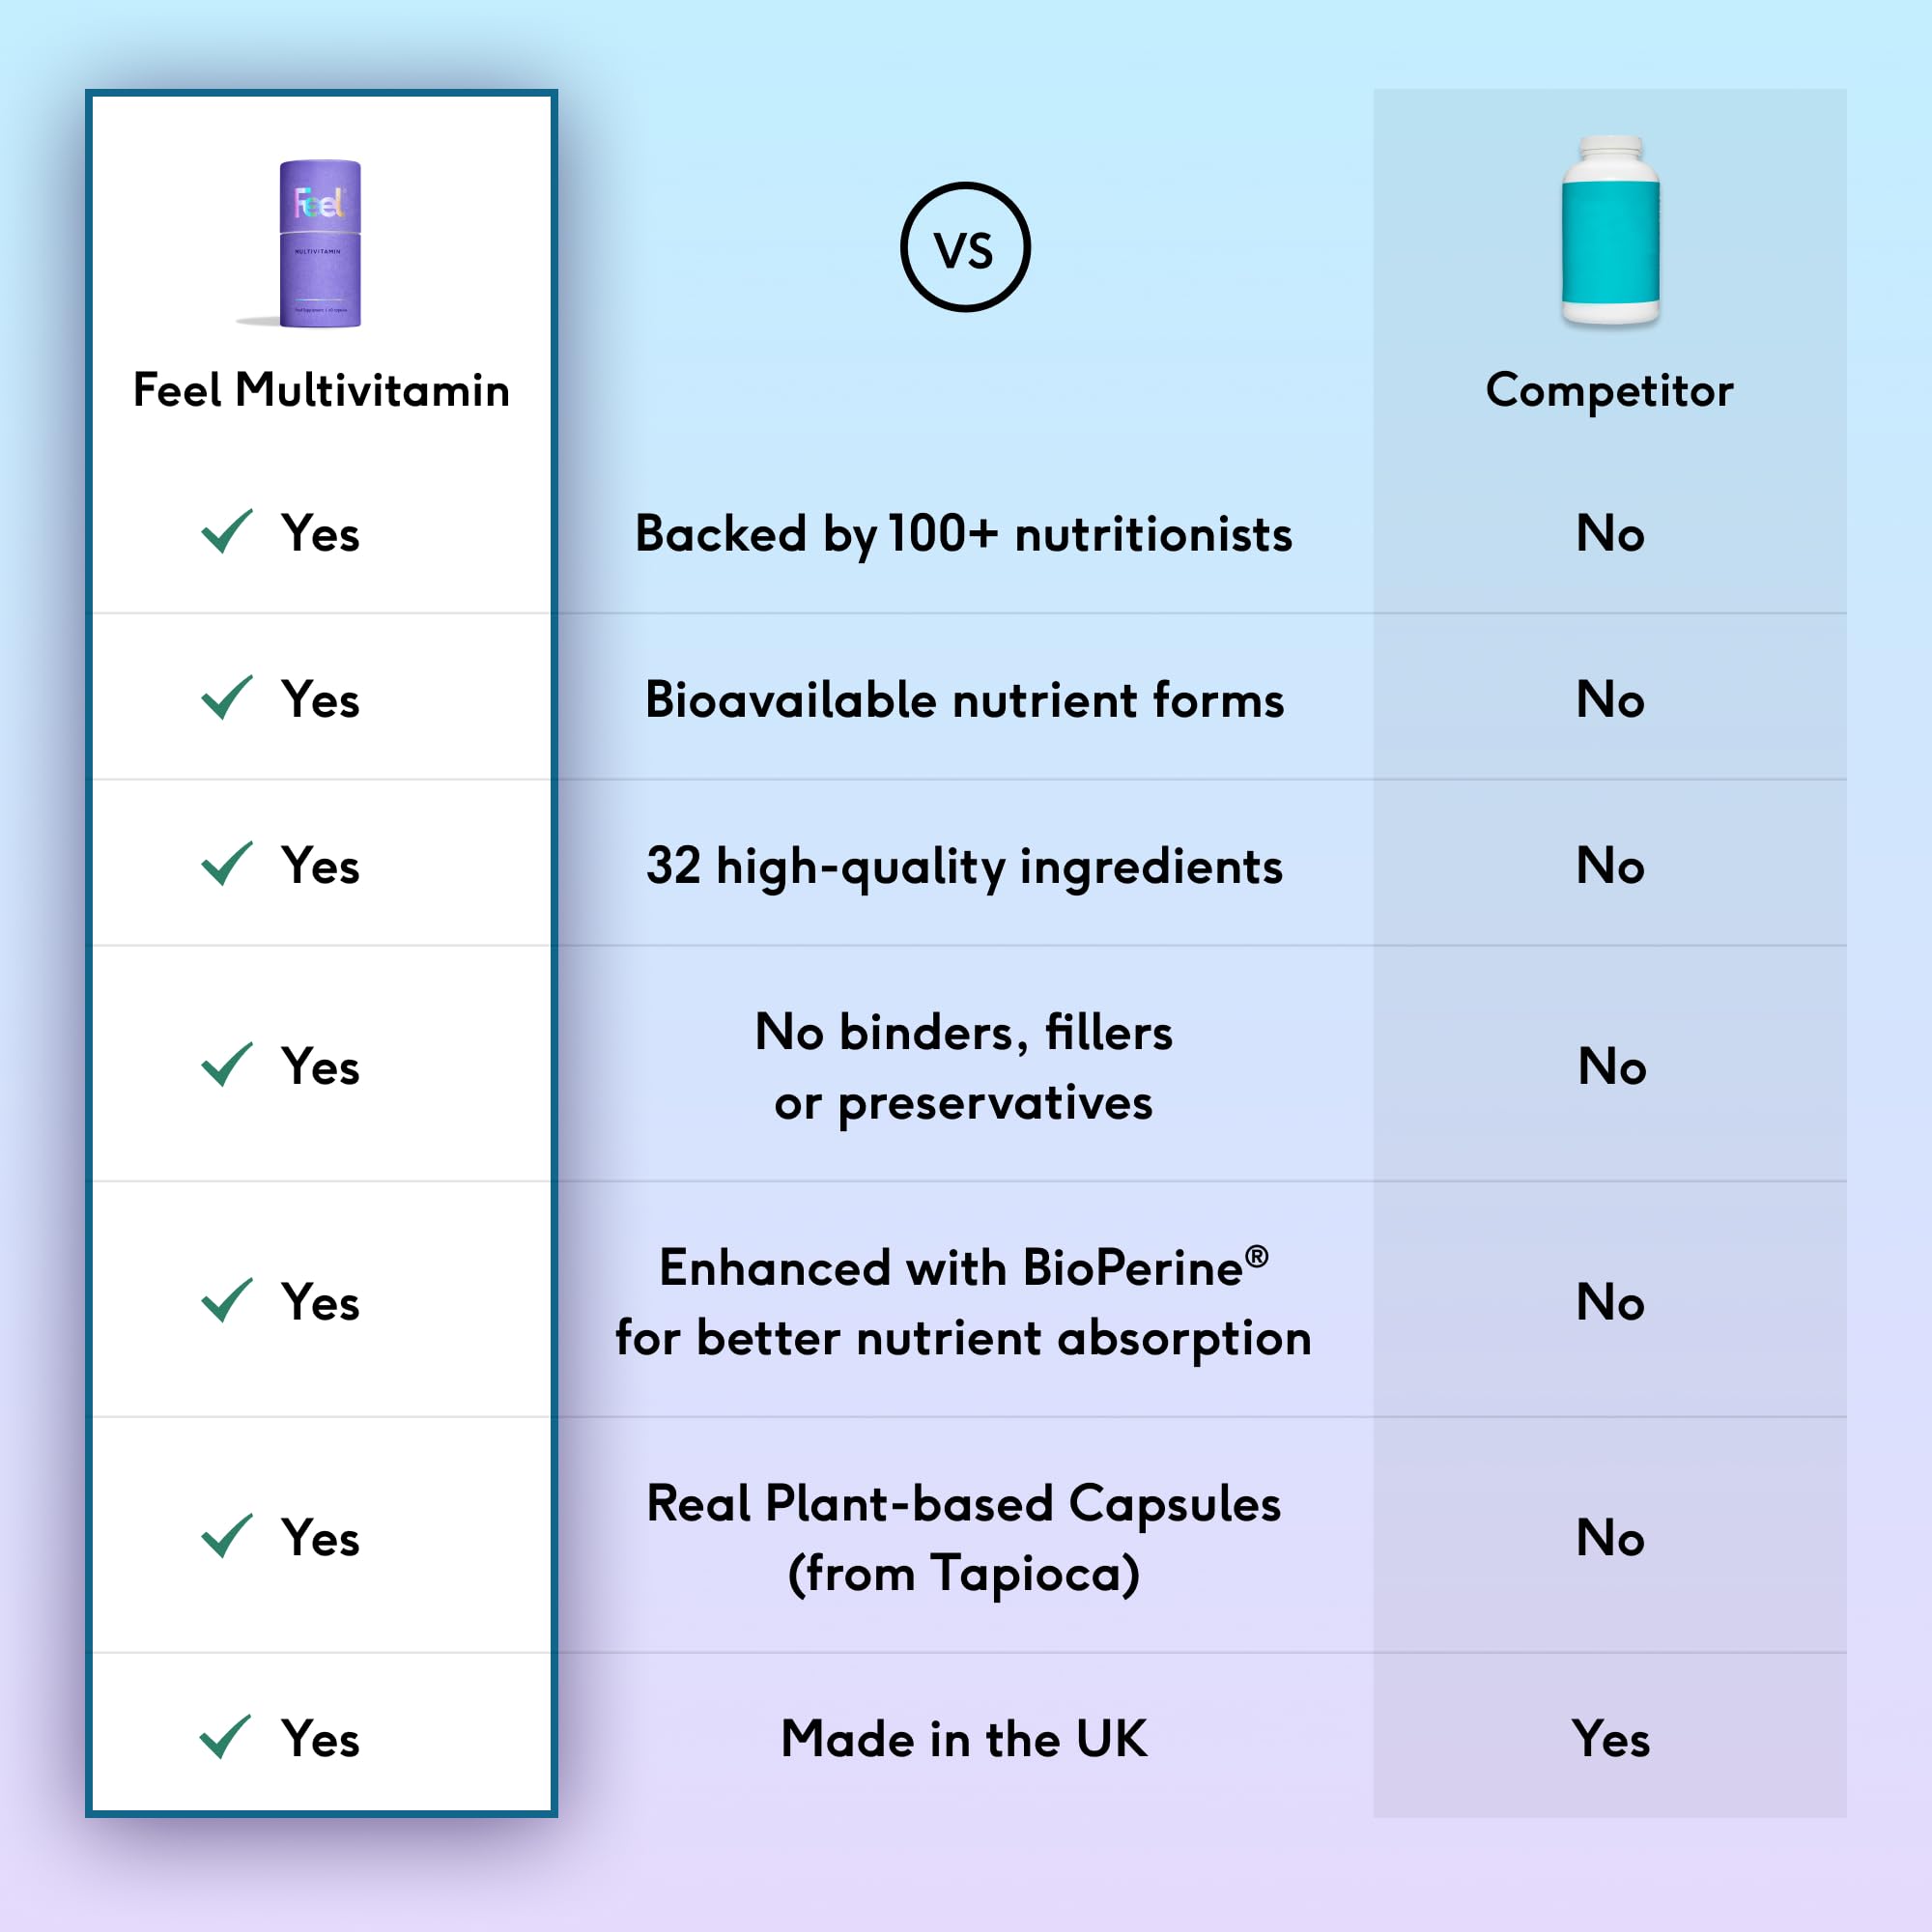Click the checkmark in the 32 ingredients row
This screenshot has height=1932, width=1932.
[226, 863]
